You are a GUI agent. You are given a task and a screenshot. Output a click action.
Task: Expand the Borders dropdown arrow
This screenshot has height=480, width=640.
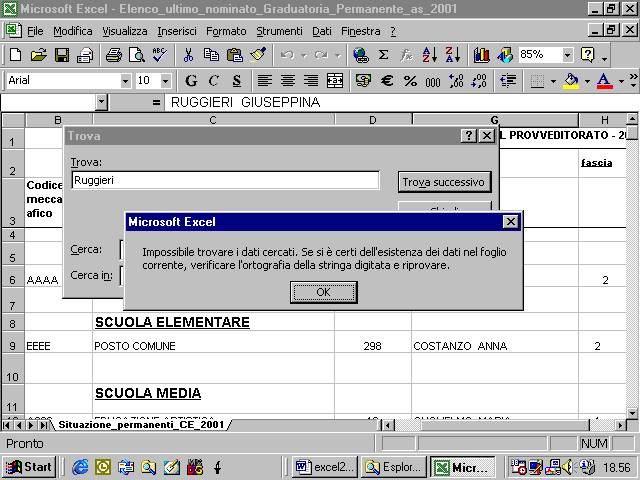[x=553, y=81]
